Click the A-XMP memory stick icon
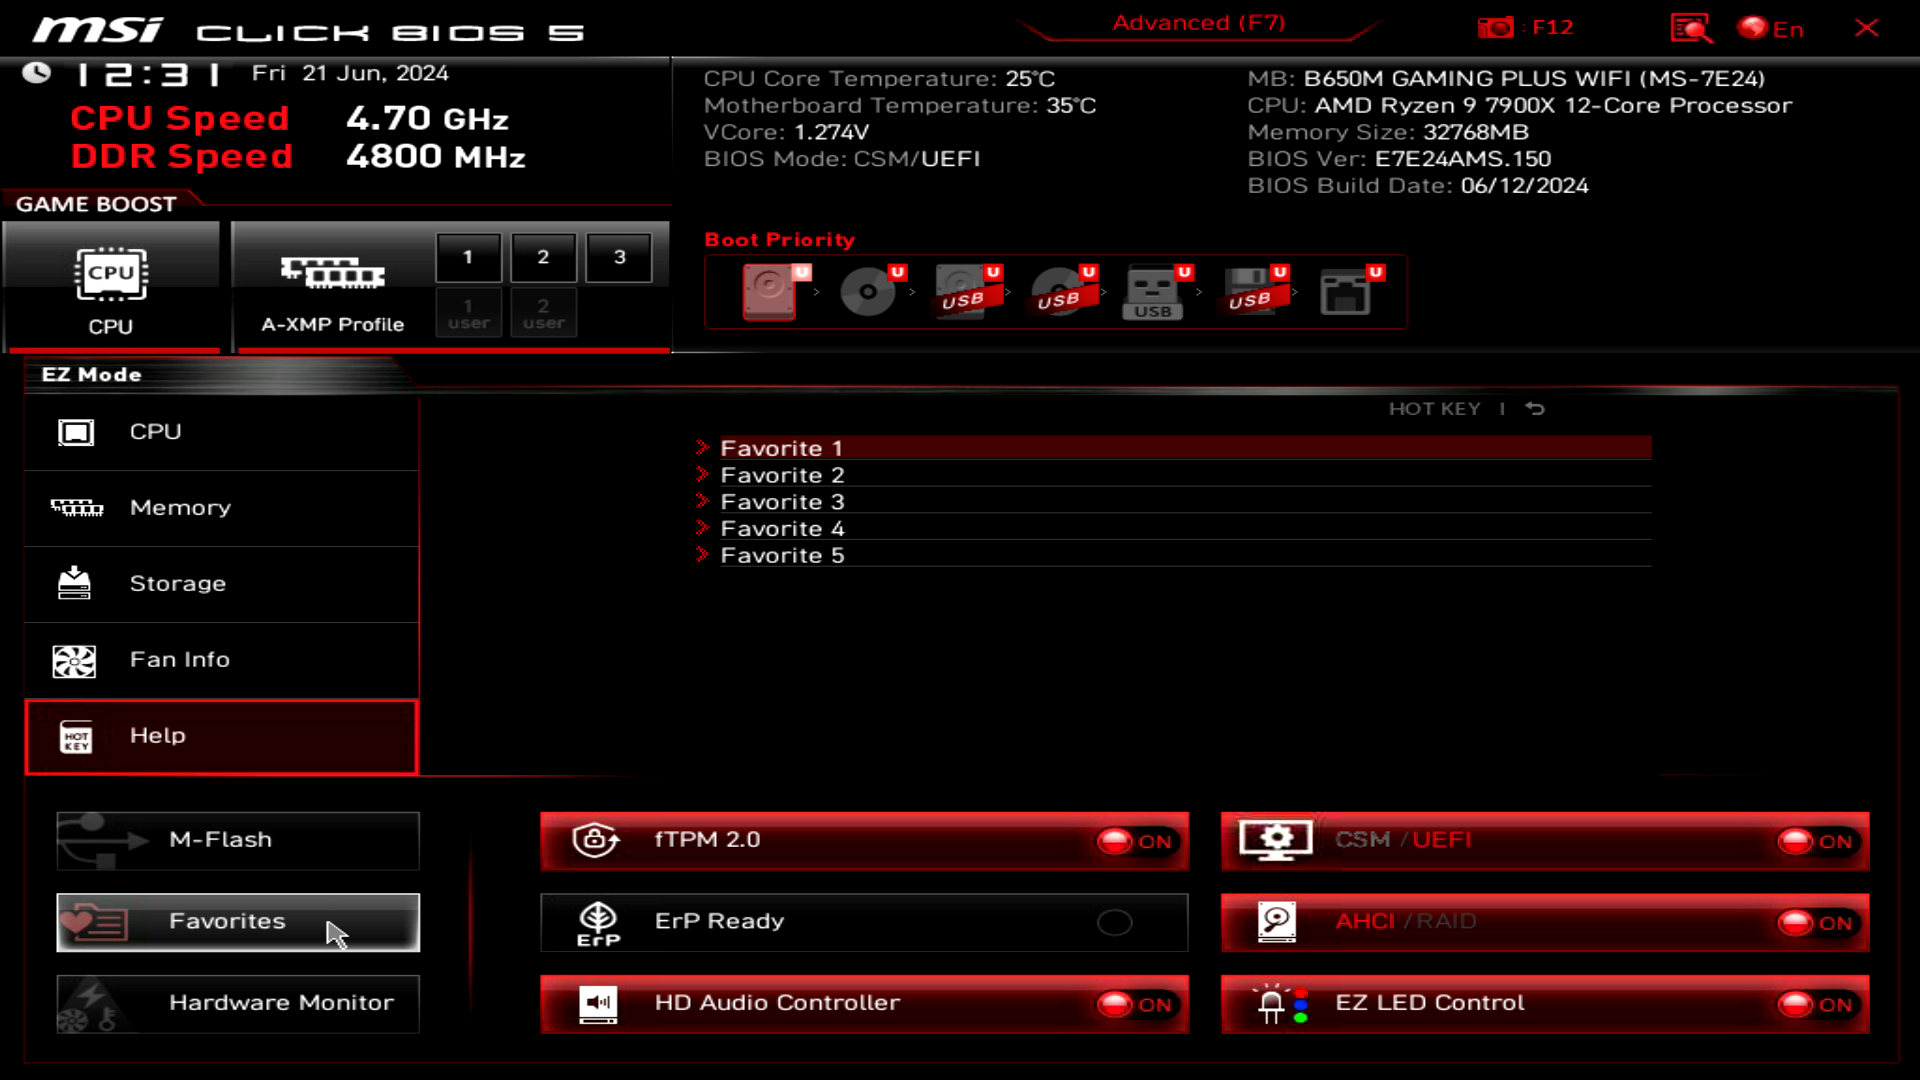 [333, 272]
